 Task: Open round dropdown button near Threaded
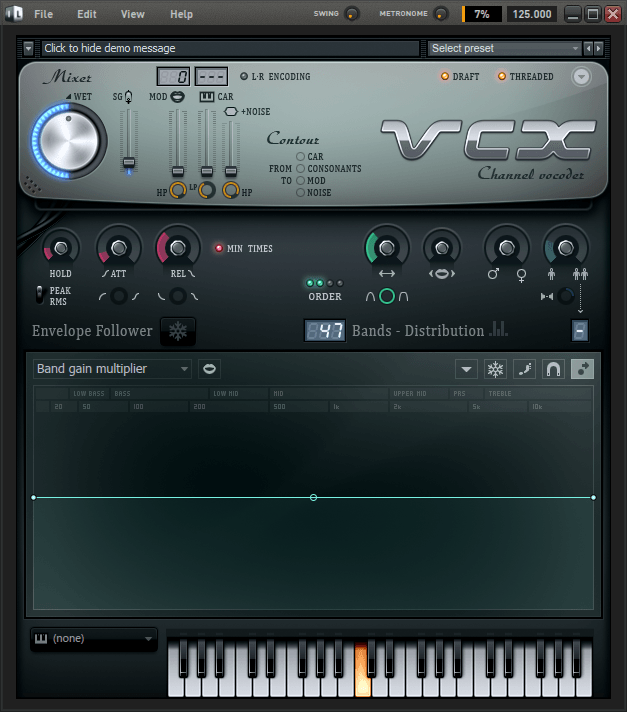pos(581,76)
